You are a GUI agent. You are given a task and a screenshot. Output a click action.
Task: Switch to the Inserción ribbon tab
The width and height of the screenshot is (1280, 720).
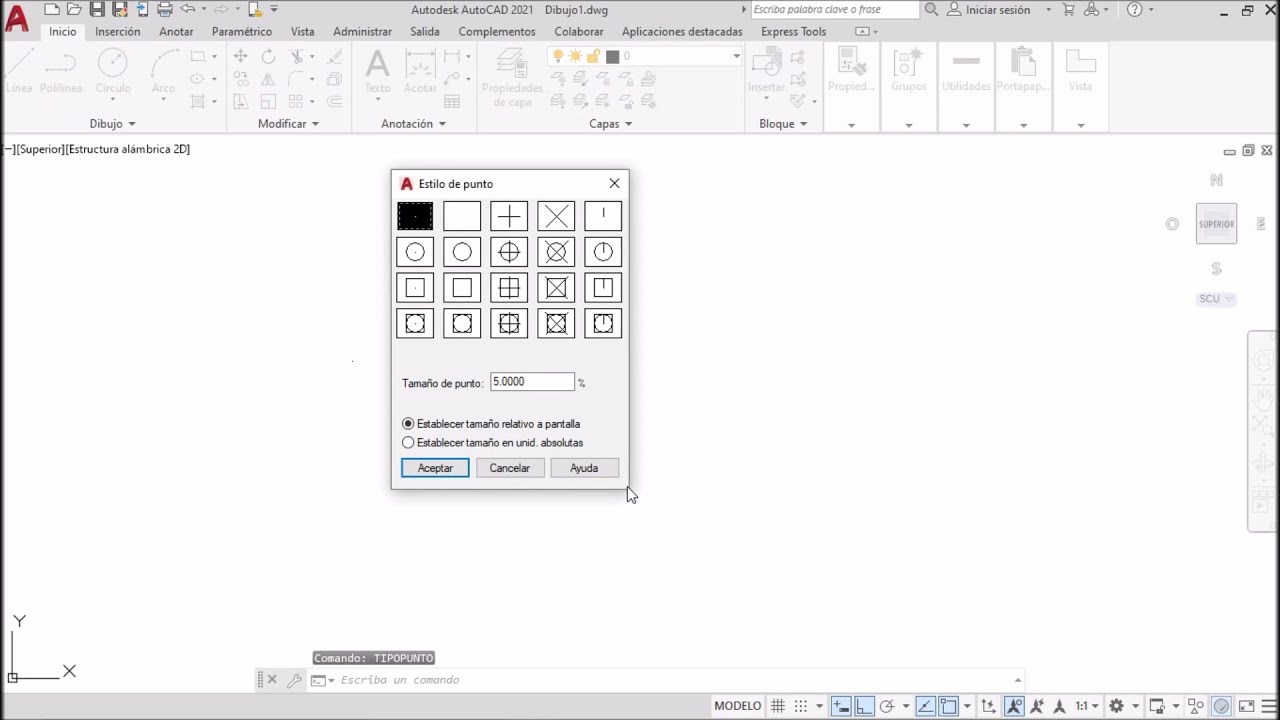(118, 32)
